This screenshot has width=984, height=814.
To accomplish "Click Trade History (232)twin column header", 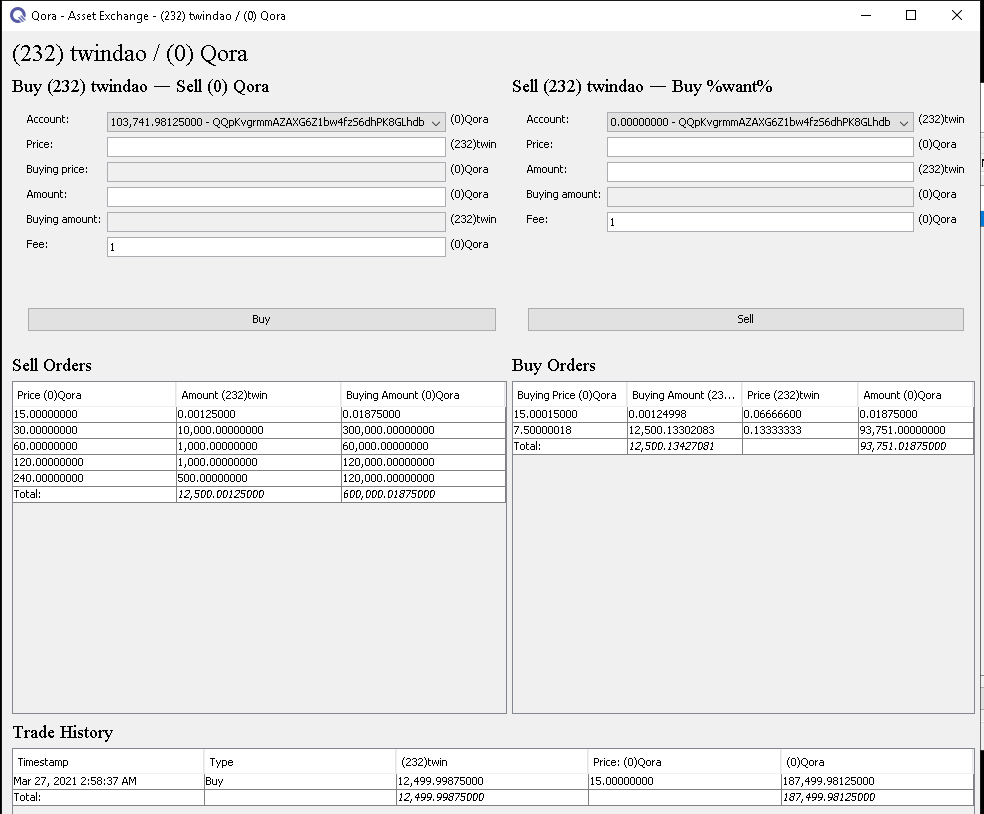I will coord(492,762).
